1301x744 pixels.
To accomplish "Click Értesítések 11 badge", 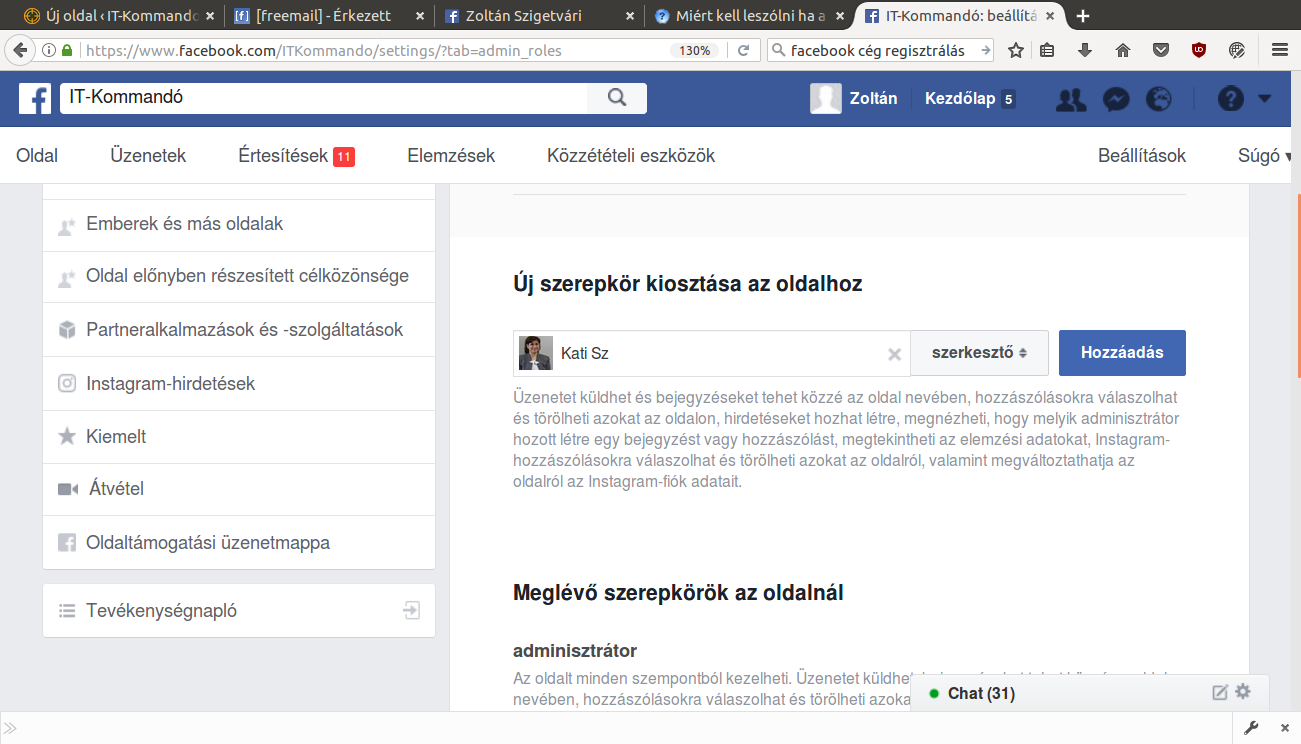I will [344, 156].
